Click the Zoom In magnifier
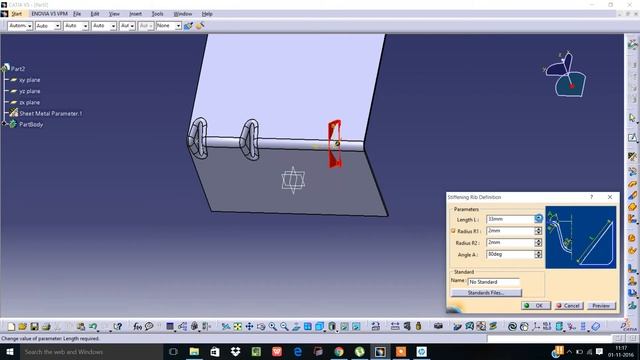The height and width of the screenshot is (360, 640). click(x=273, y=327)
